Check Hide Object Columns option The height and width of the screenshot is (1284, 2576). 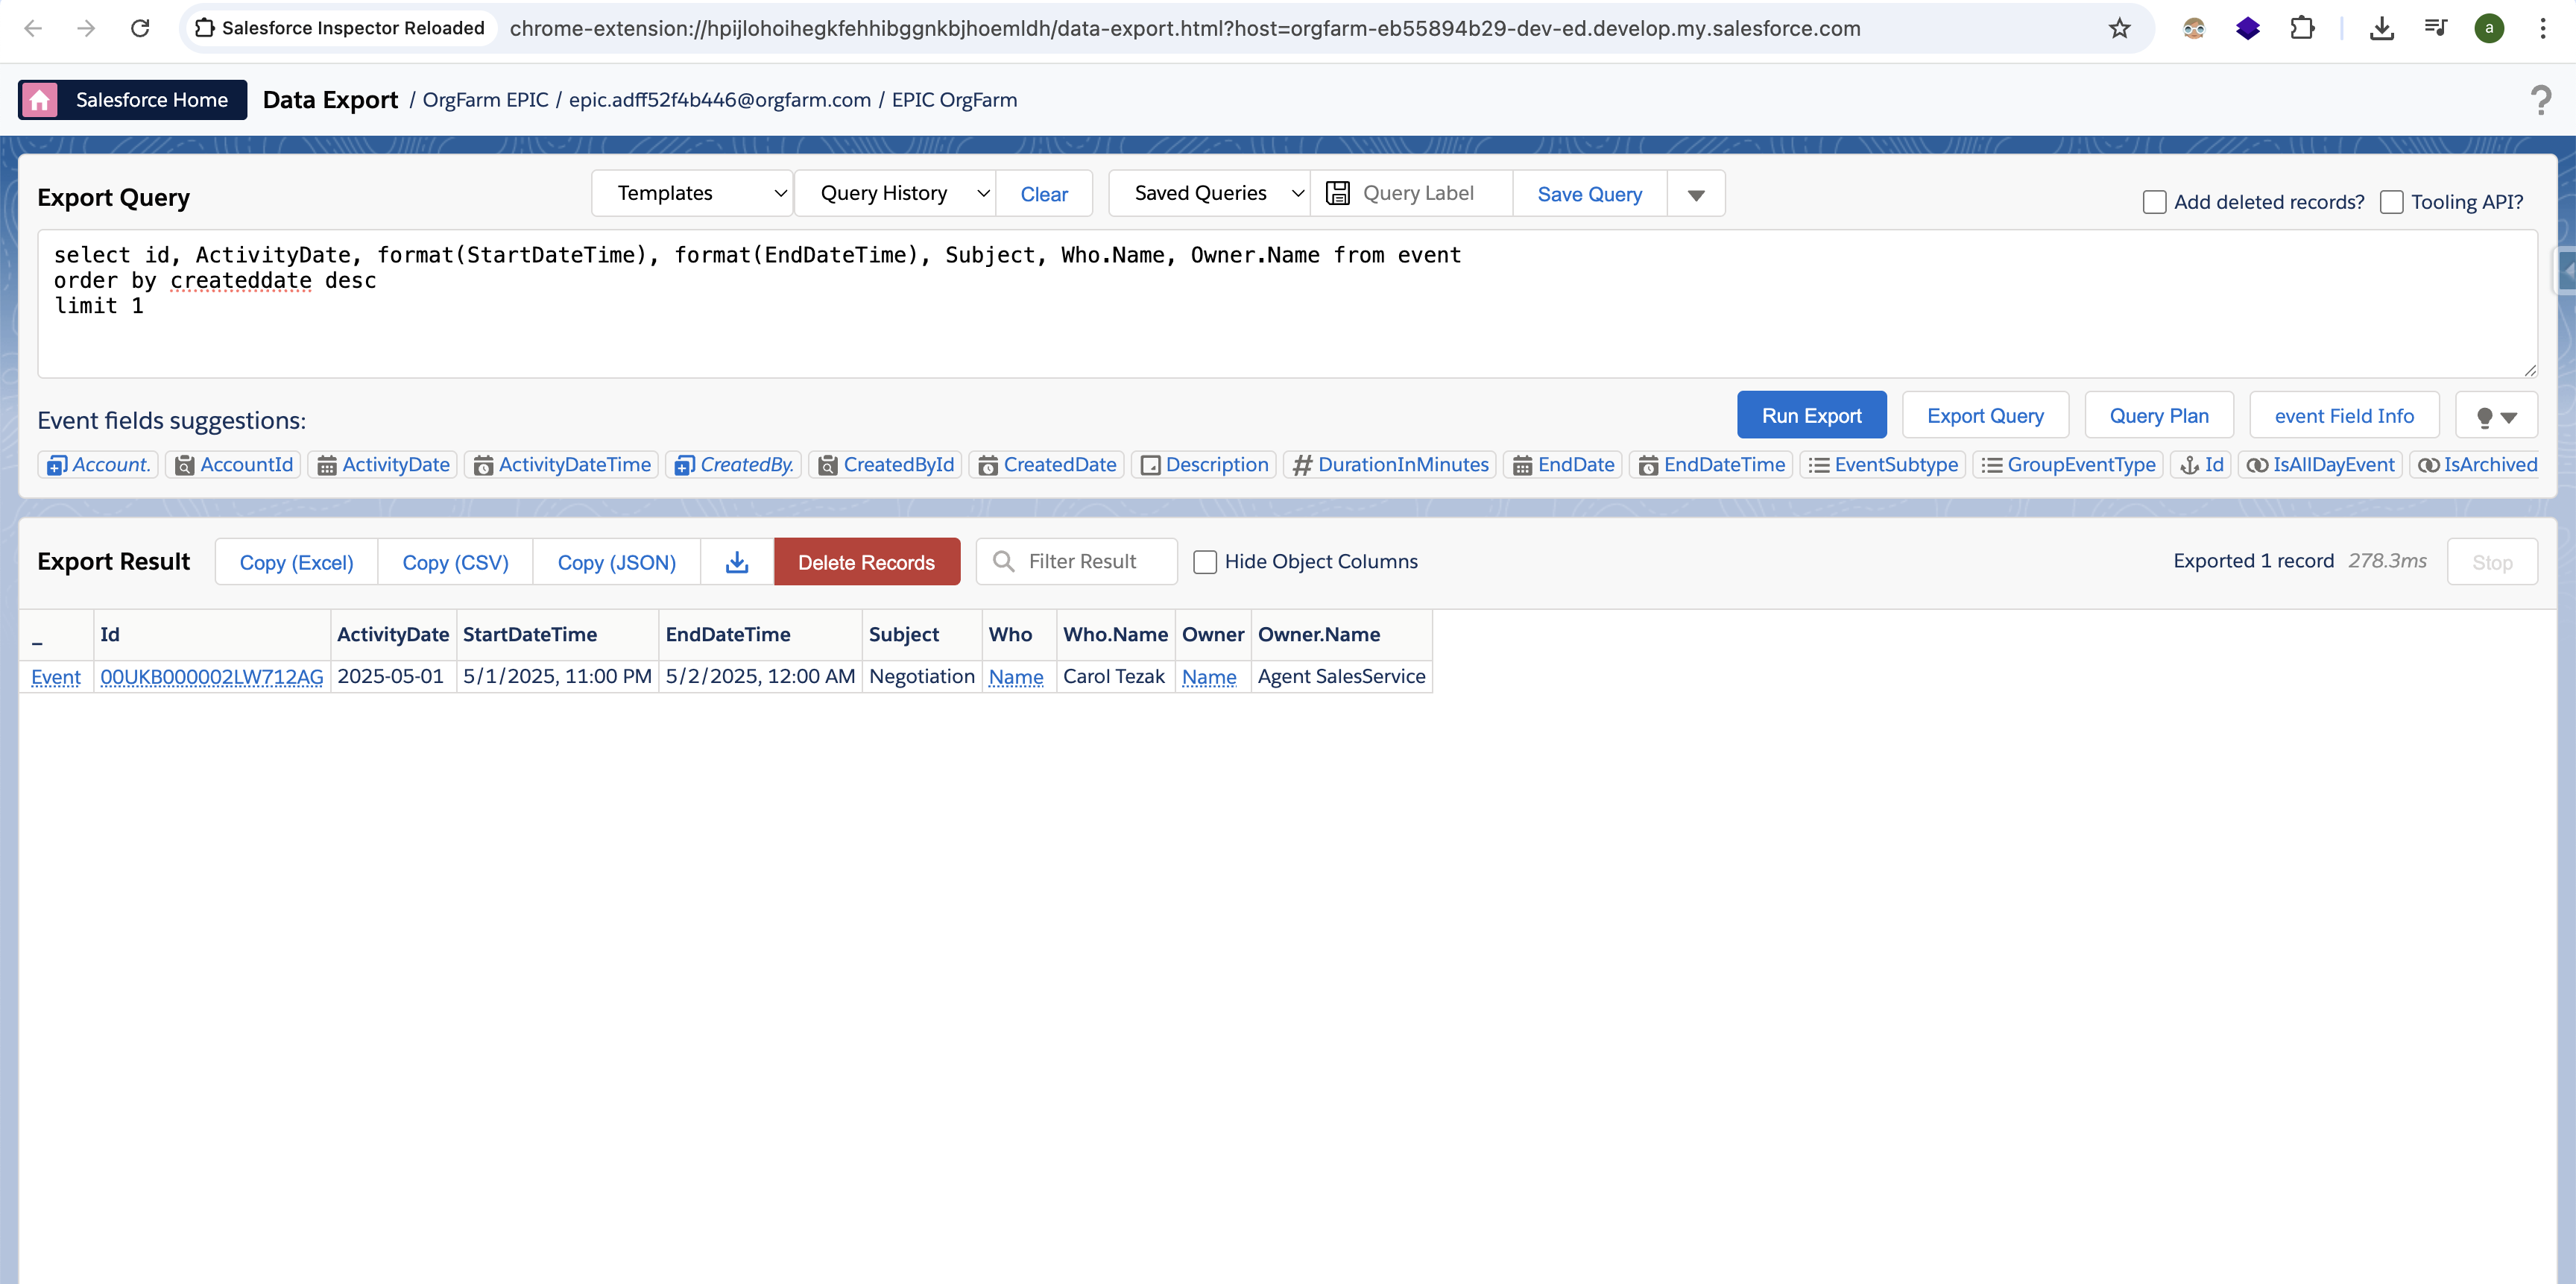(x=1205, y=562)
